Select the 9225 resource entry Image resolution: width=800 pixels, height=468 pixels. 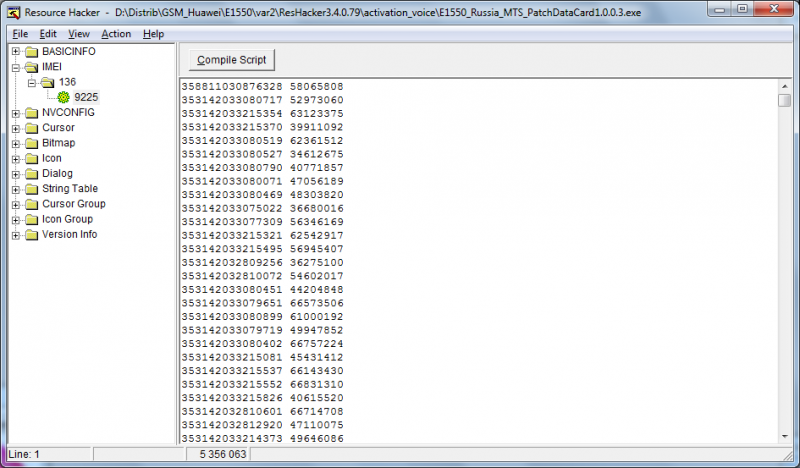coord(86,97)
